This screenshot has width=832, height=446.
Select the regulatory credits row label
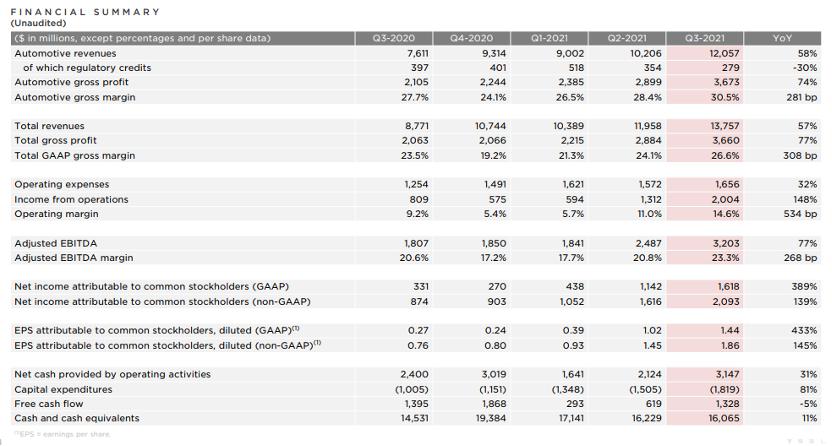tap(87, 67)
